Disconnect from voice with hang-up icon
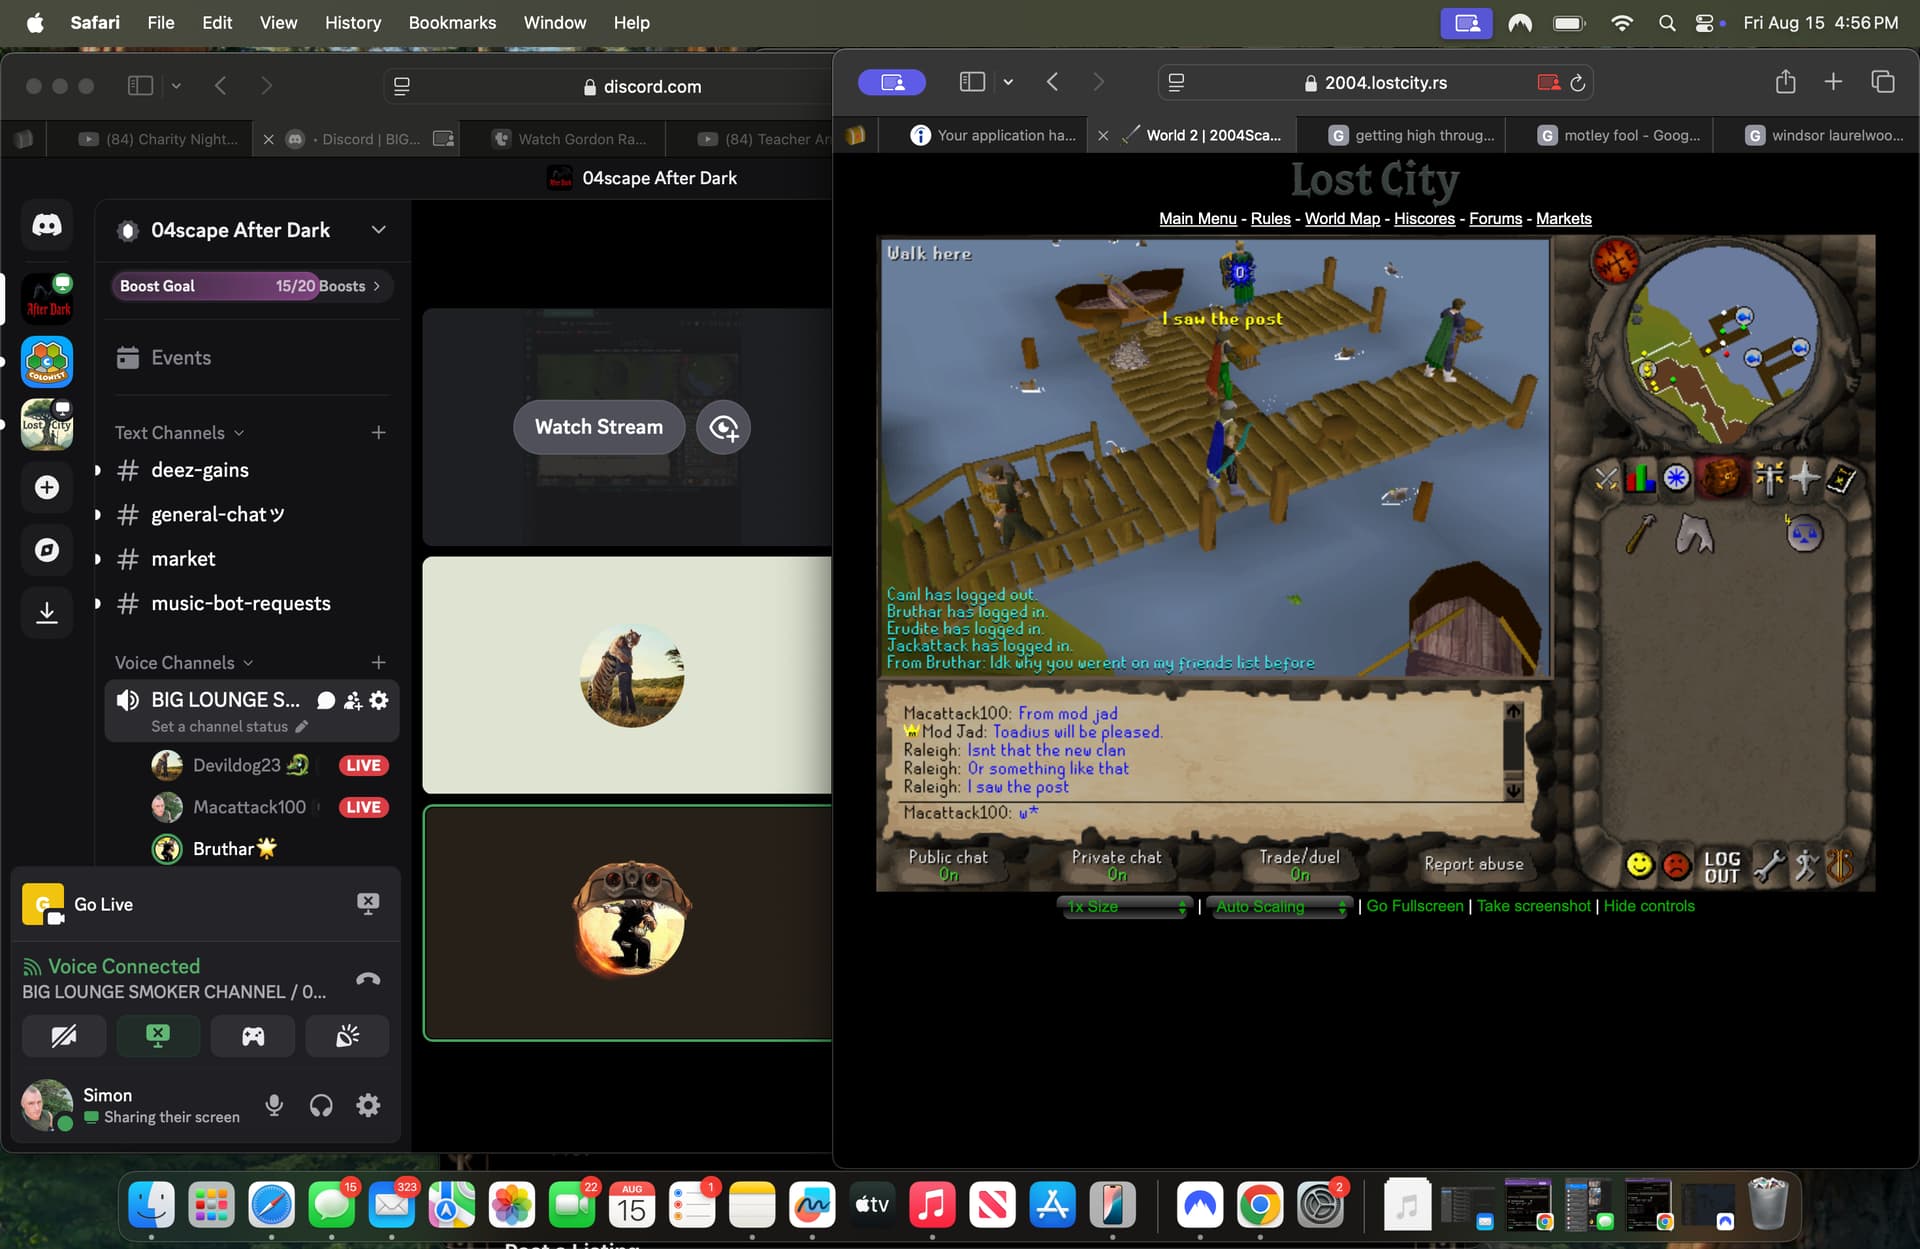The image size is (1920, 1249). tap(368, 979)
